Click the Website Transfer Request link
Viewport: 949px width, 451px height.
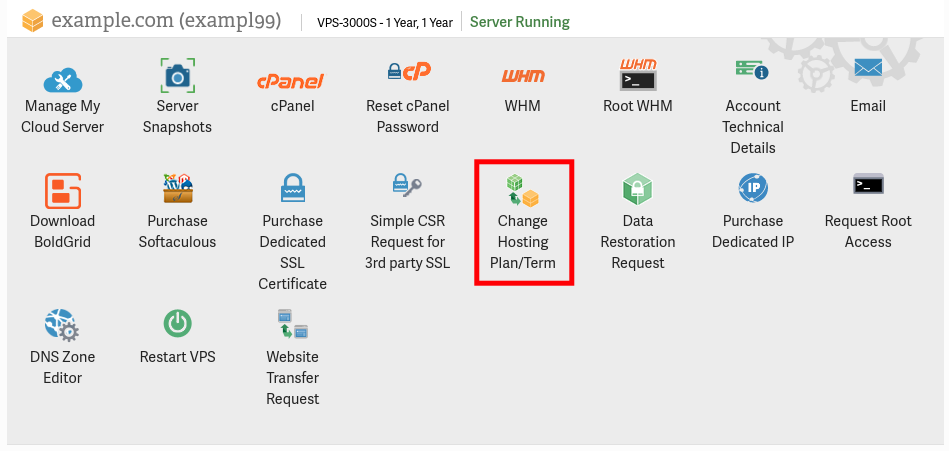(292, 377)
